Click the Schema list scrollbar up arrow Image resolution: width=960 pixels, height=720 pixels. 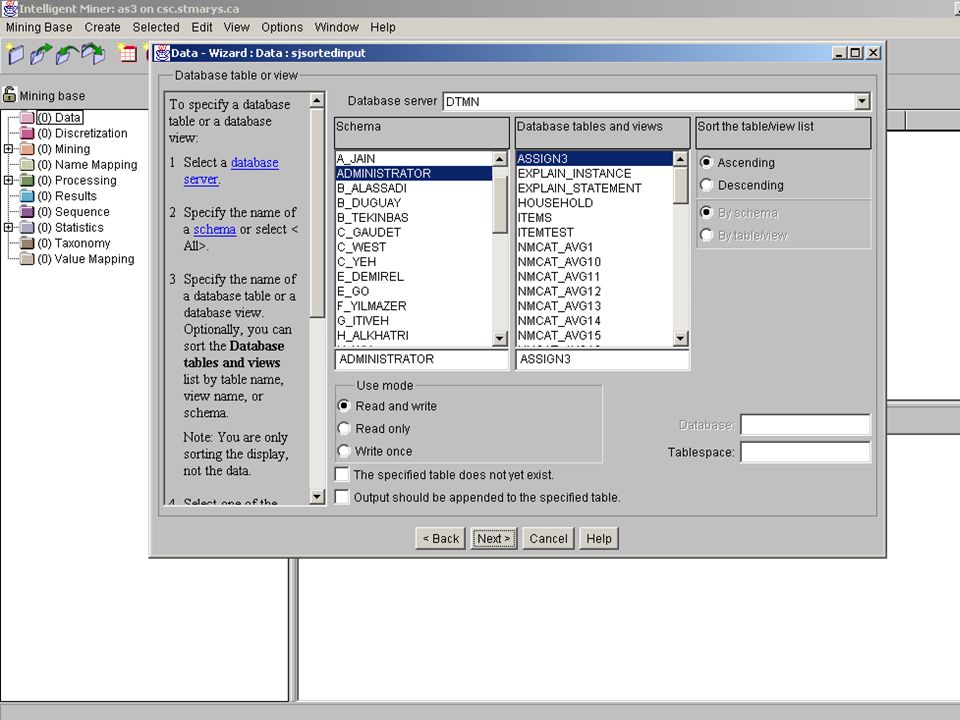pos(500,159)
